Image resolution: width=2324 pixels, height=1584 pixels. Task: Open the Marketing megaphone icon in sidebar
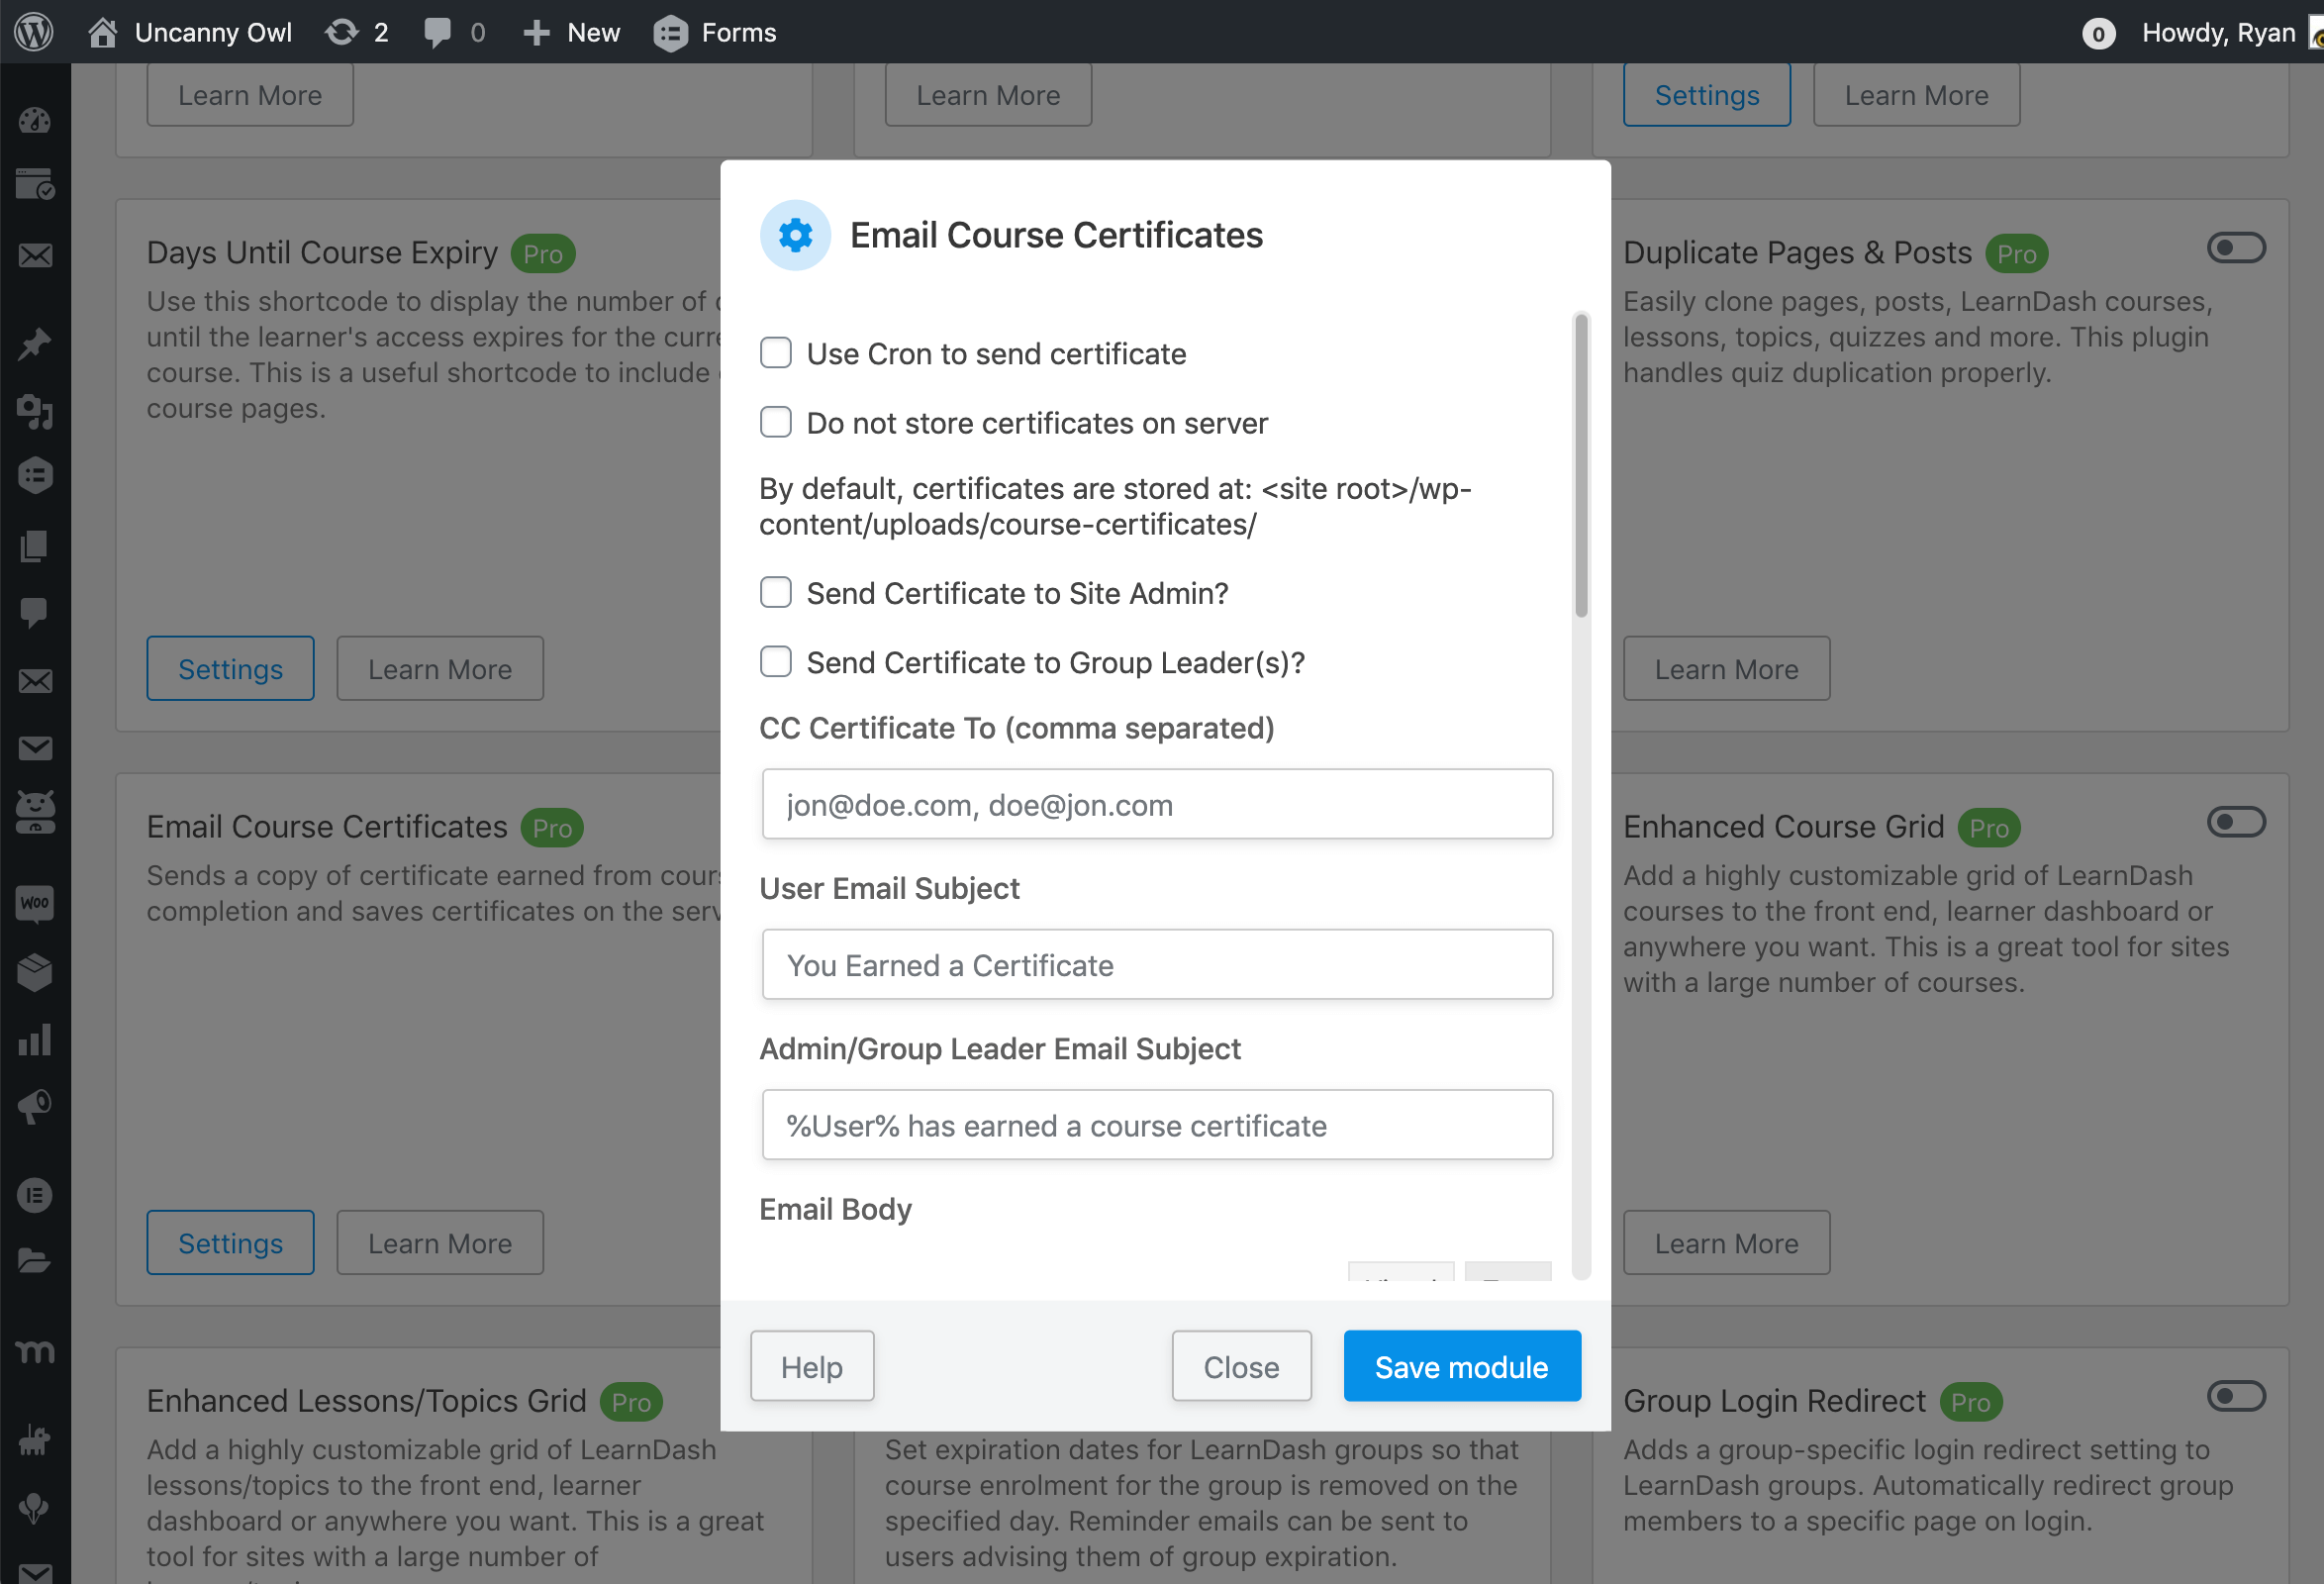pyautogui.click(x=34, y=1106)
